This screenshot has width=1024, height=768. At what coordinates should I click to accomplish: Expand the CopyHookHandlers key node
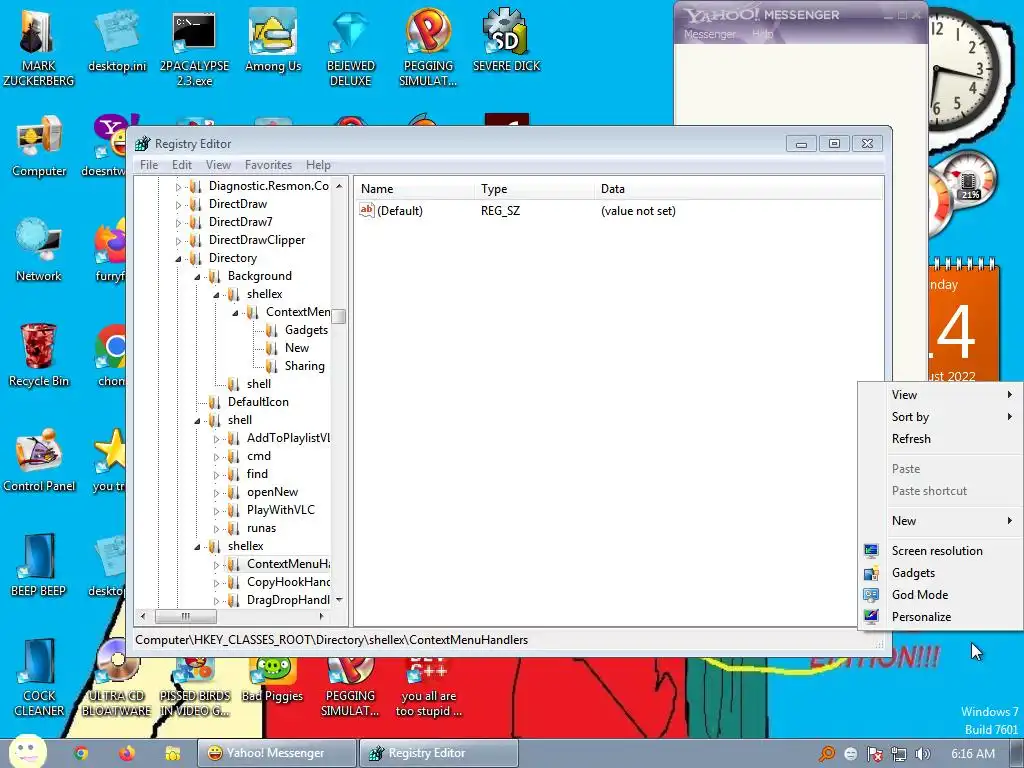(x=216, y=583)
